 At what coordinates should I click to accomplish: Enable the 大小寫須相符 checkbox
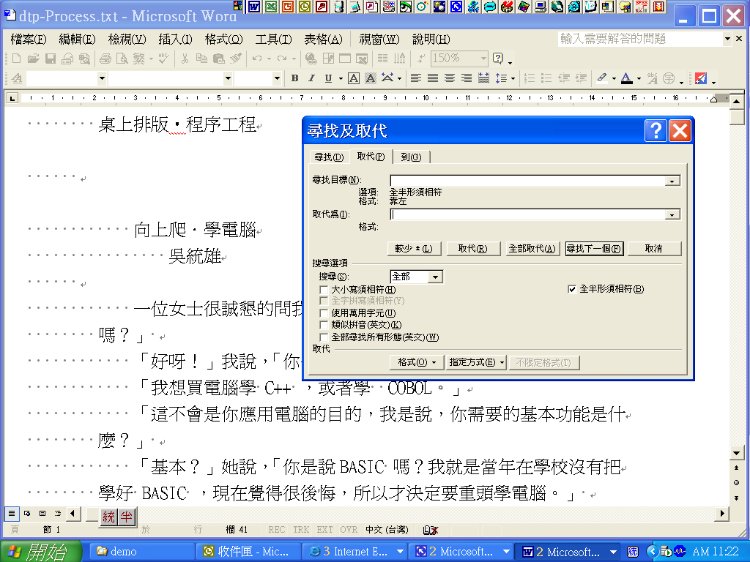[x=323, y=289]
